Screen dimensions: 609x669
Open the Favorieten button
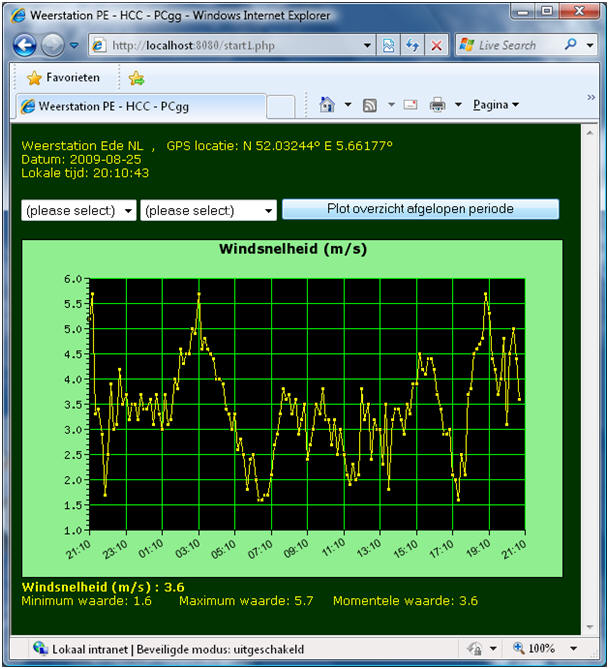(63, 78)
